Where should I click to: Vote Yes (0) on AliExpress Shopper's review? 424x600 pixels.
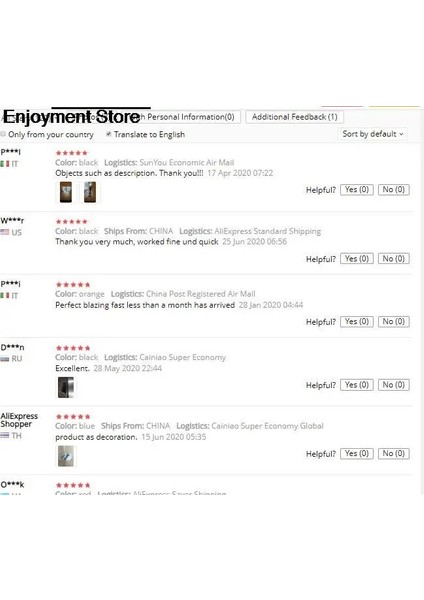tap(357, 454)
